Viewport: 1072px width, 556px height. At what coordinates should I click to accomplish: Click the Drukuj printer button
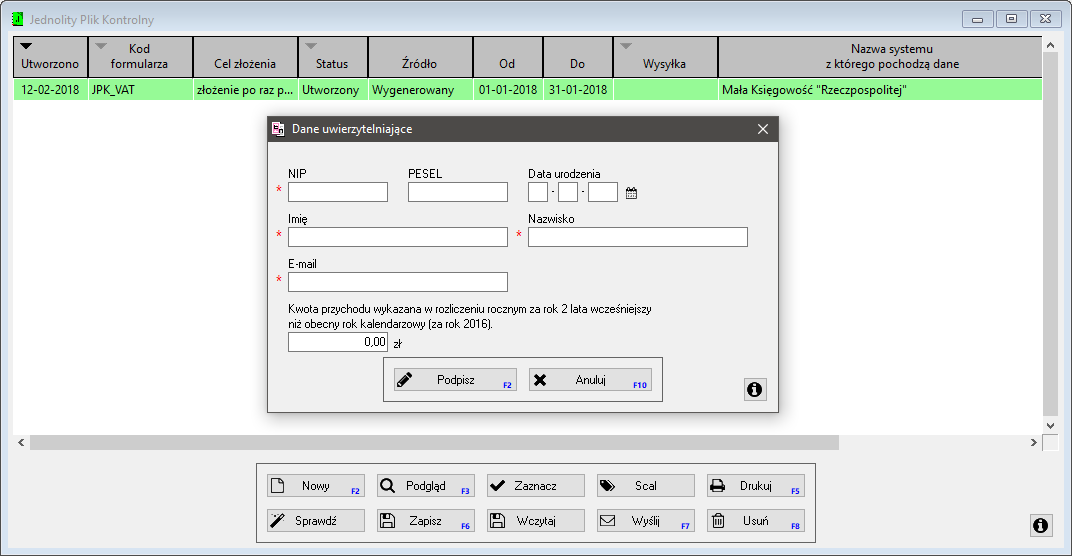[x=755, y=486]
